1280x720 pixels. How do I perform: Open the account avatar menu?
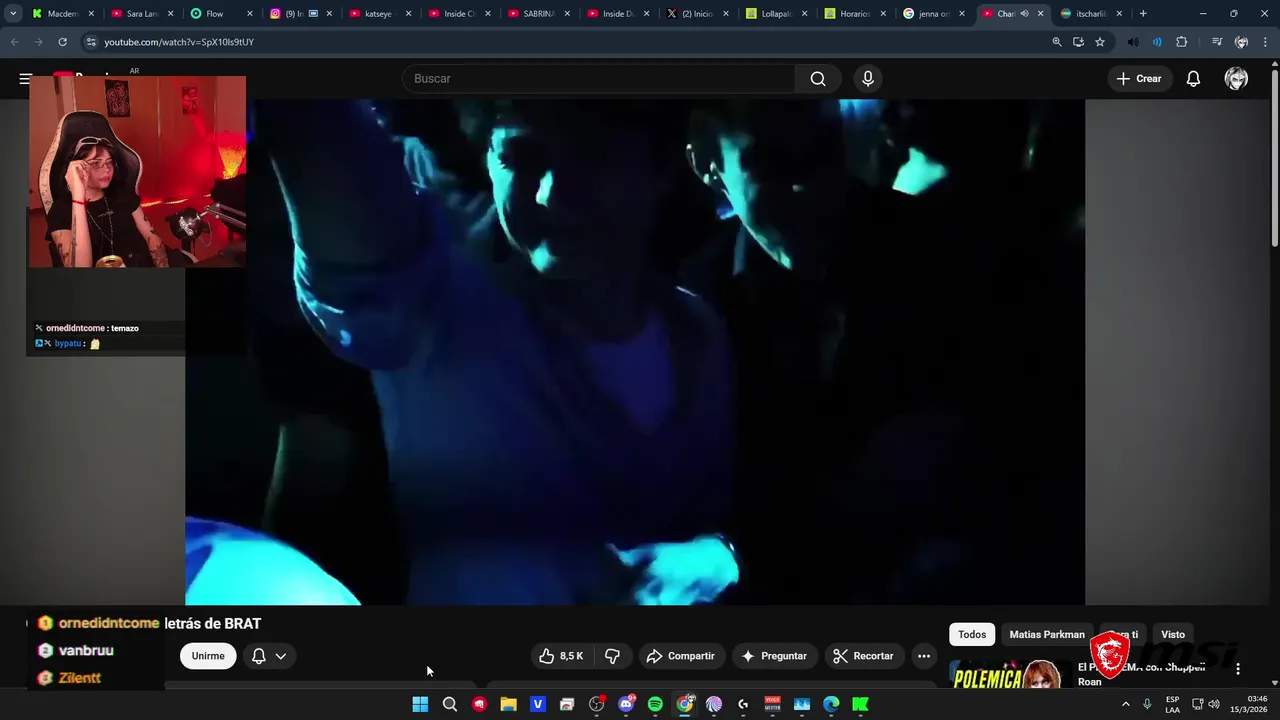[x=1236, y=78]
